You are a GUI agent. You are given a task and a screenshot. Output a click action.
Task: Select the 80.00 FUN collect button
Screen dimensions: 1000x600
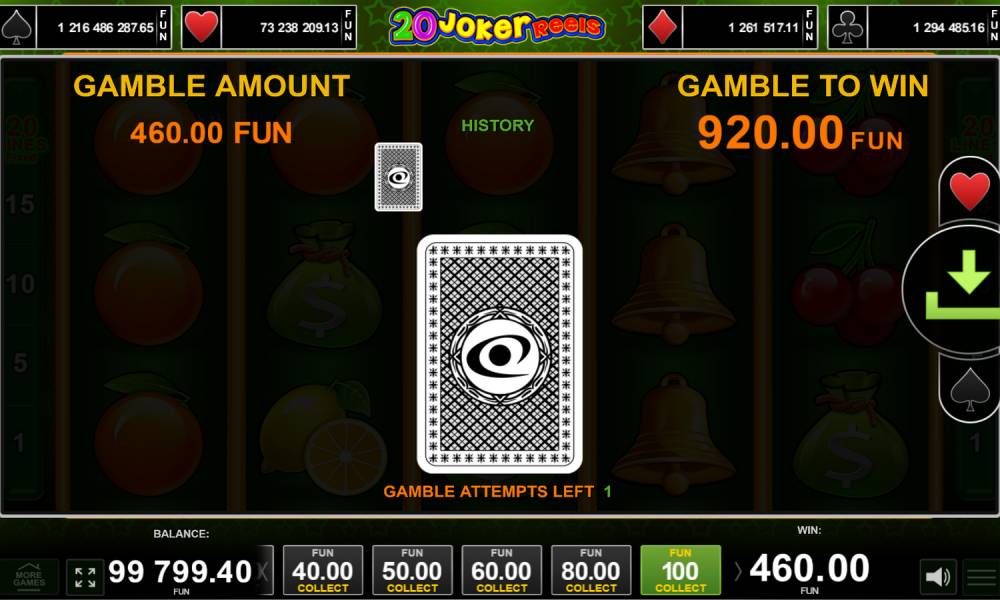[591, 570]
